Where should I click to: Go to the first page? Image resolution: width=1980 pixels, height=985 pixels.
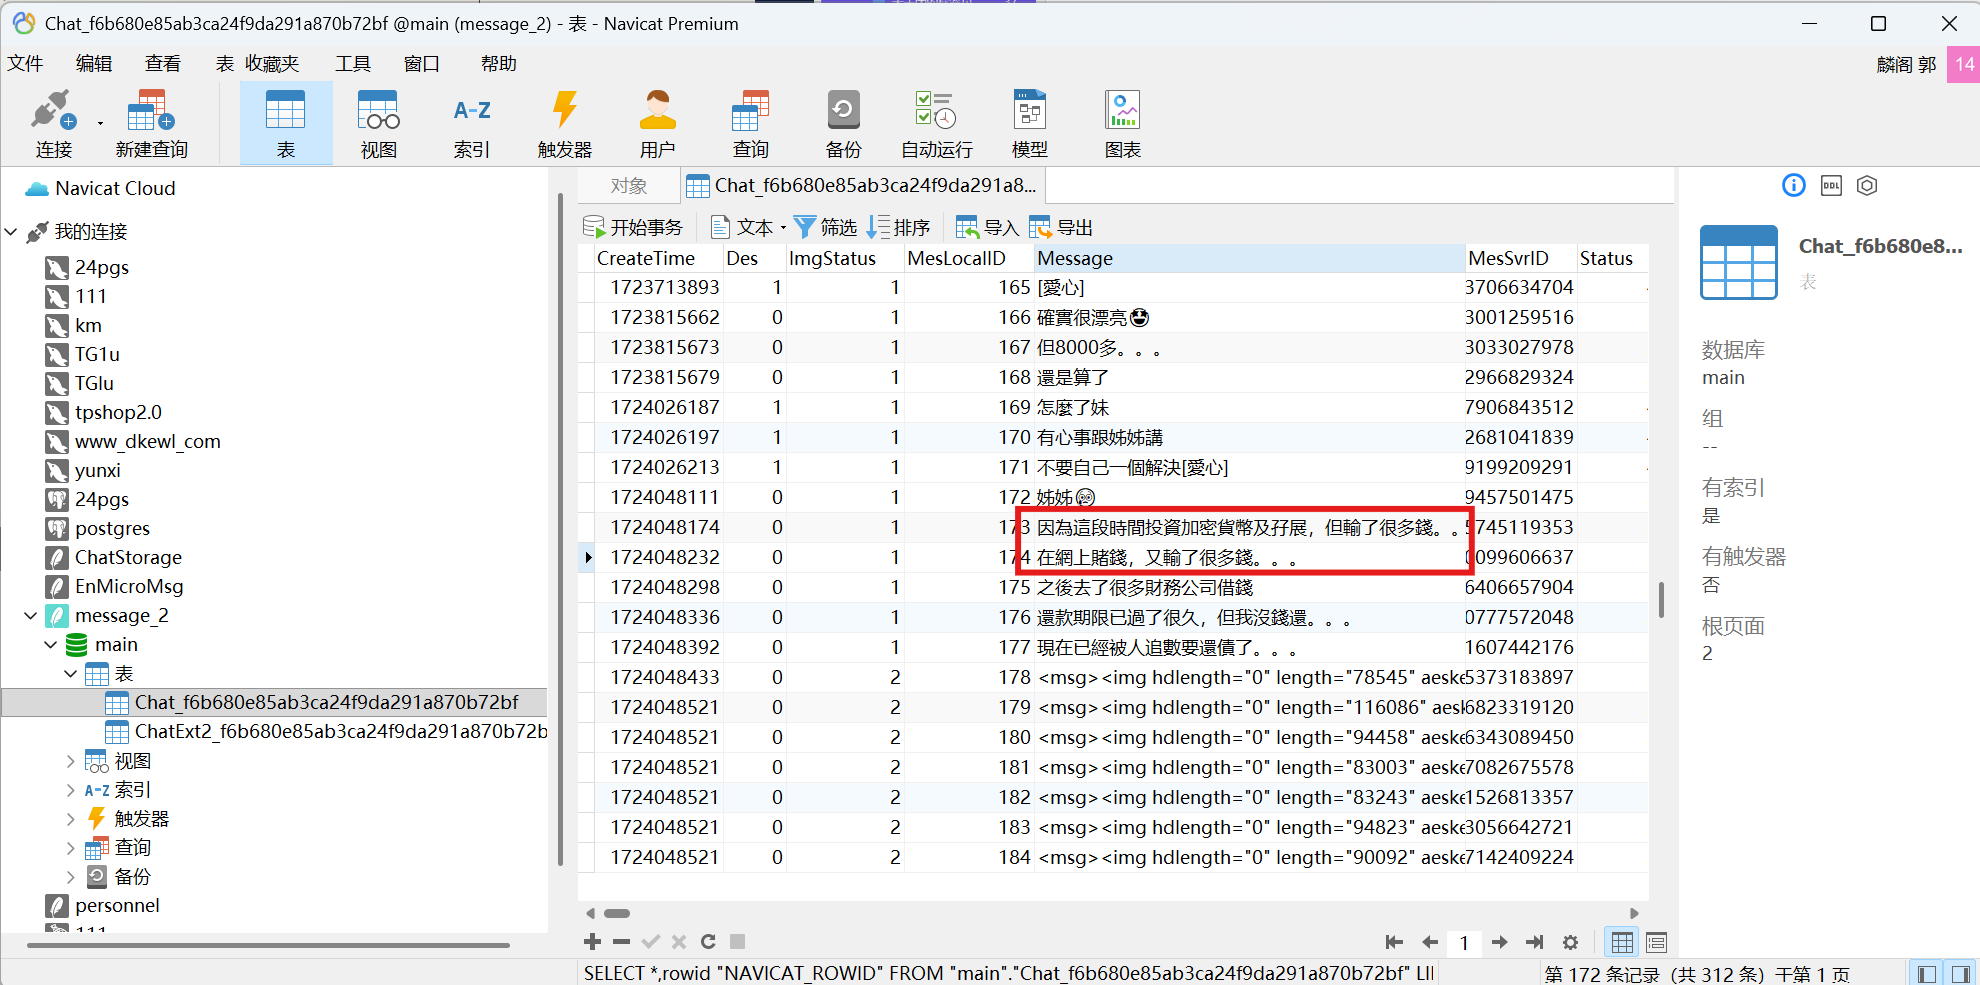click(1394, 942)
